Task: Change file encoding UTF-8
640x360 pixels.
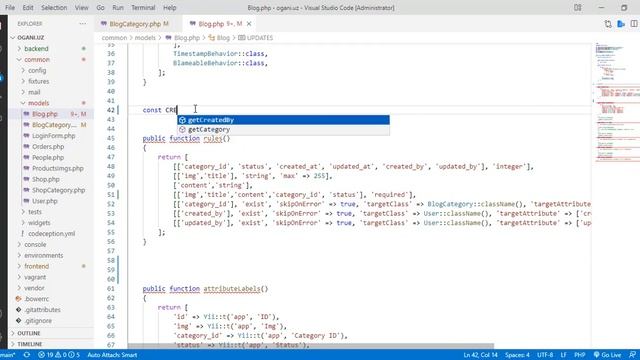Action: (545, 355)
